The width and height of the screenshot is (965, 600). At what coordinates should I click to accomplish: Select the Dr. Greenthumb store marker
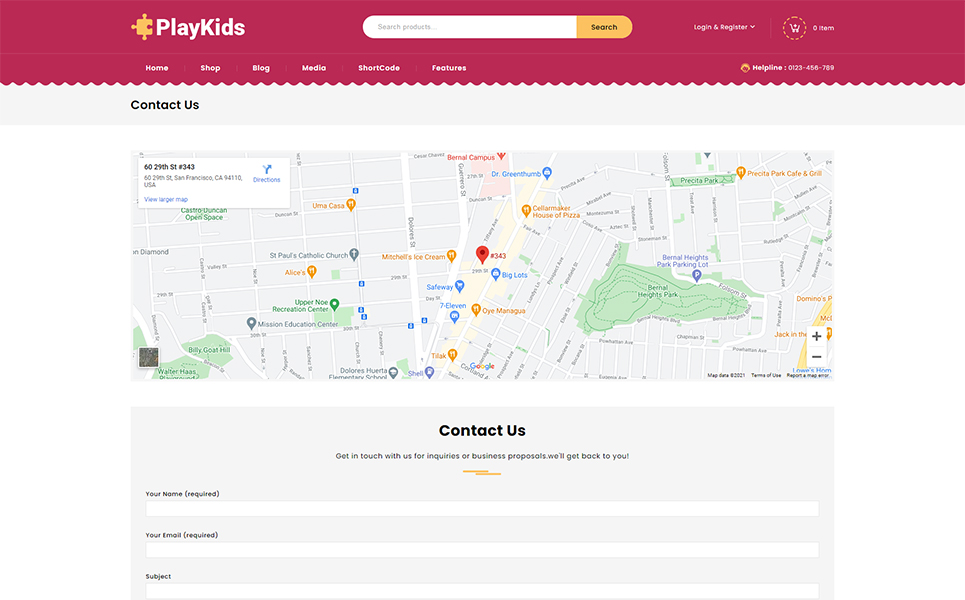coord(547,174)
